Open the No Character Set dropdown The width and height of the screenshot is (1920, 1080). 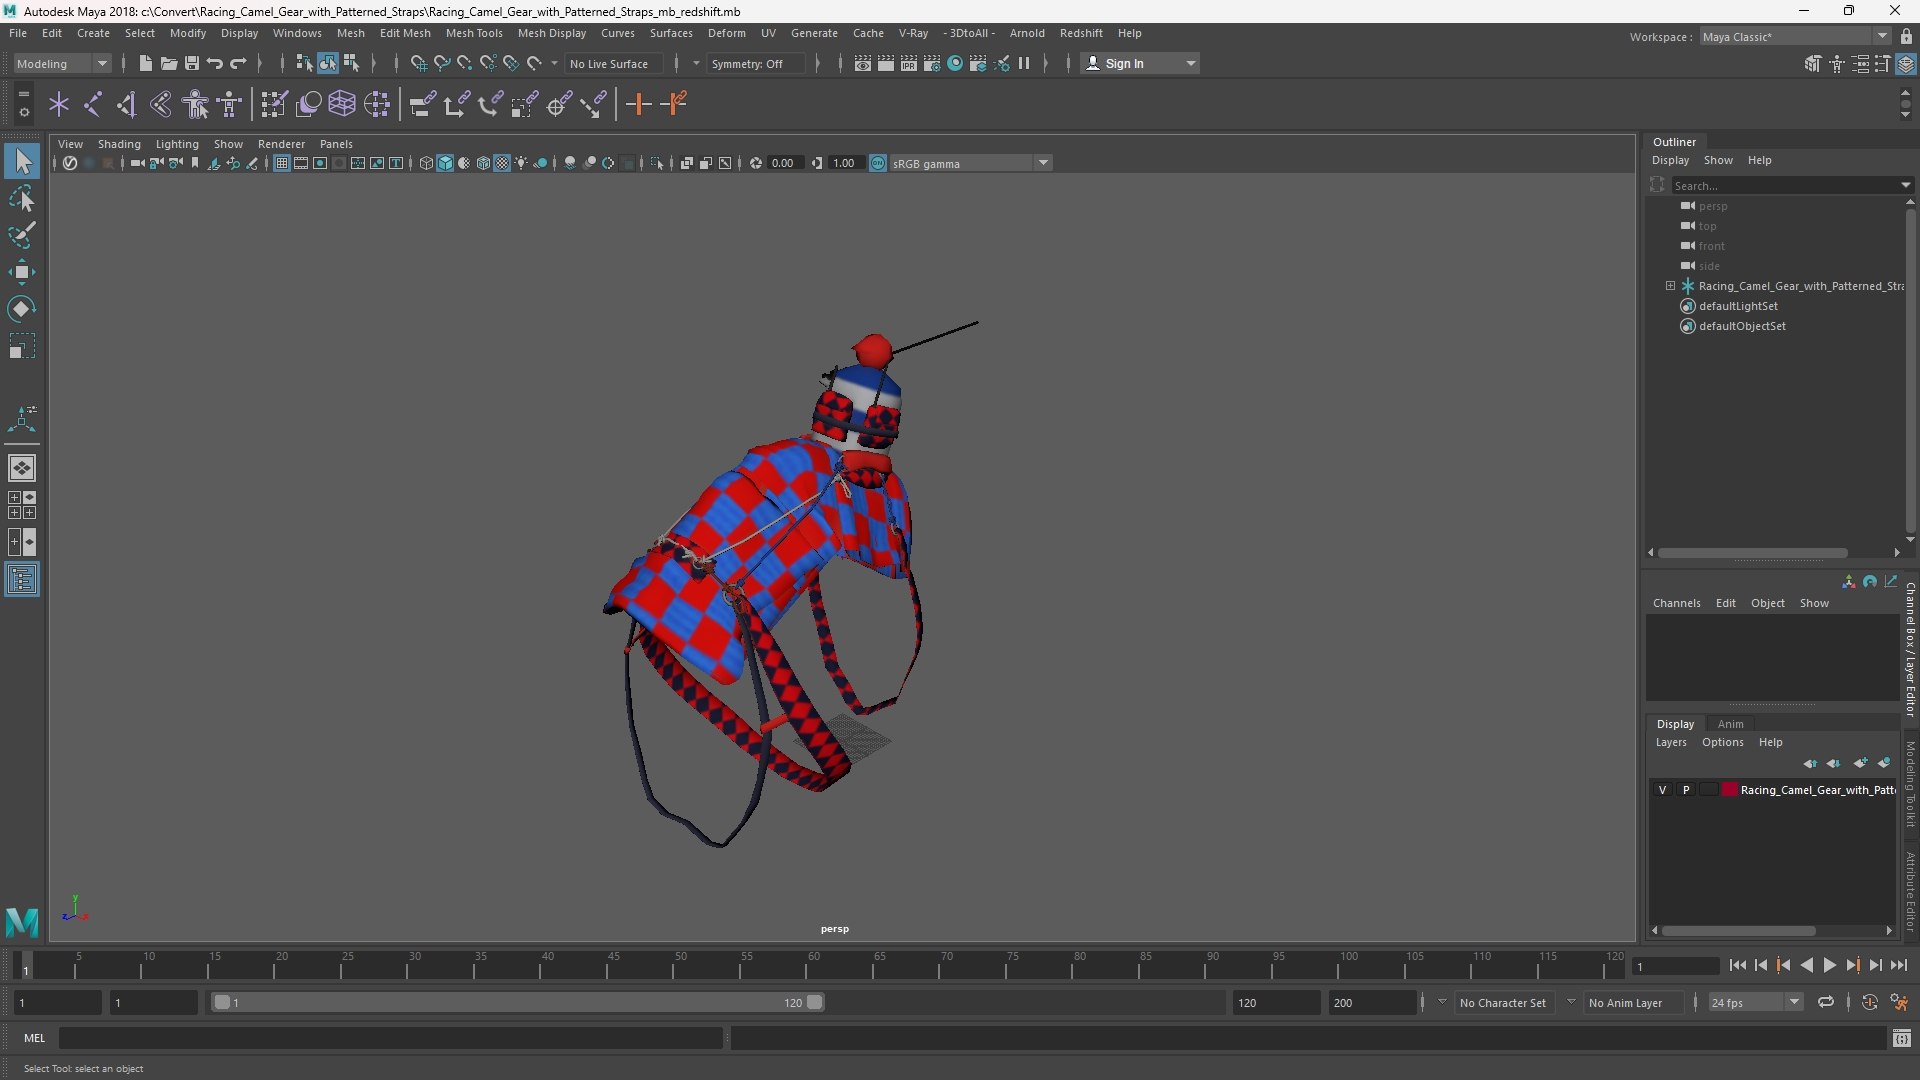[1504, 1002]
